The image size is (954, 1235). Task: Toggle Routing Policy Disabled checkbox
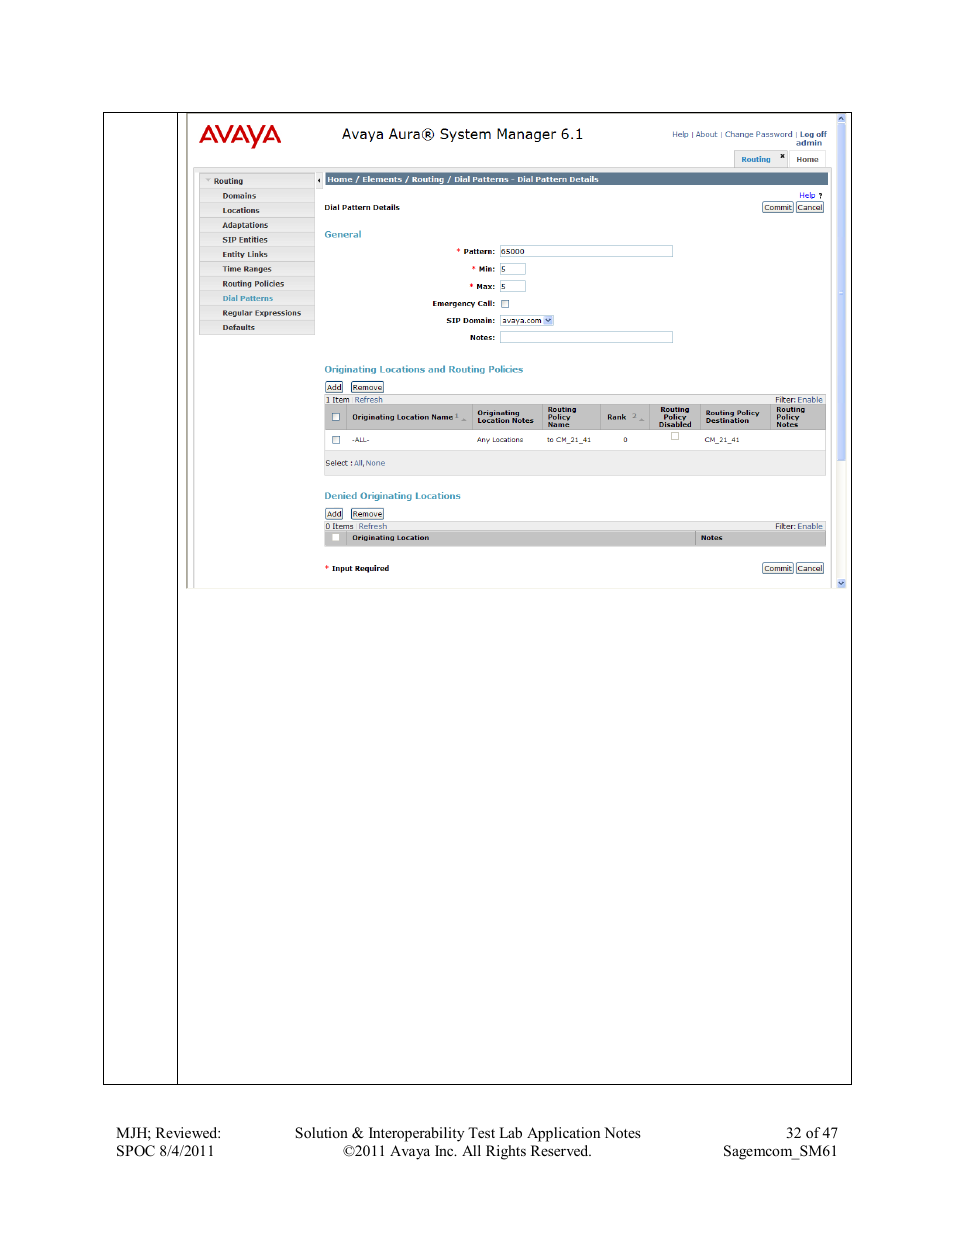click(x=675, y=436)
